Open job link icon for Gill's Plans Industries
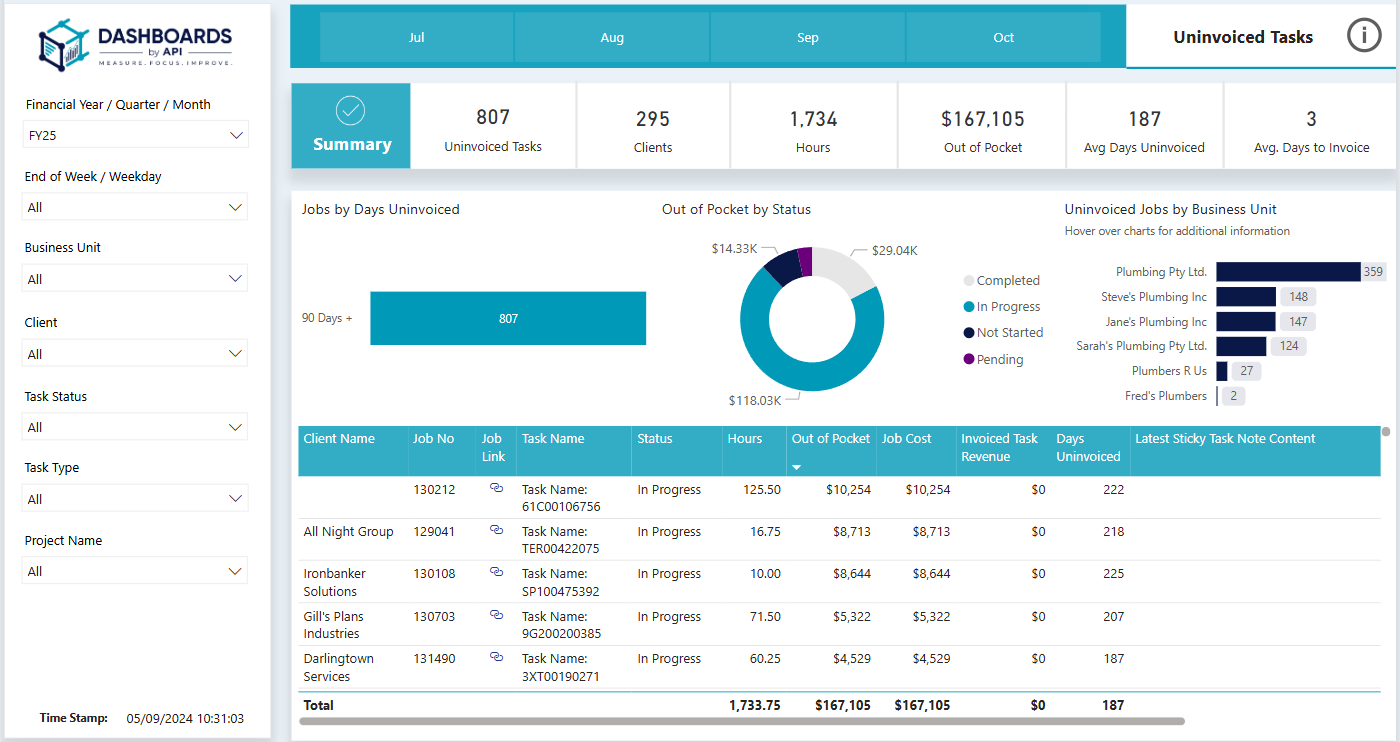 click(x=496, y=616)
